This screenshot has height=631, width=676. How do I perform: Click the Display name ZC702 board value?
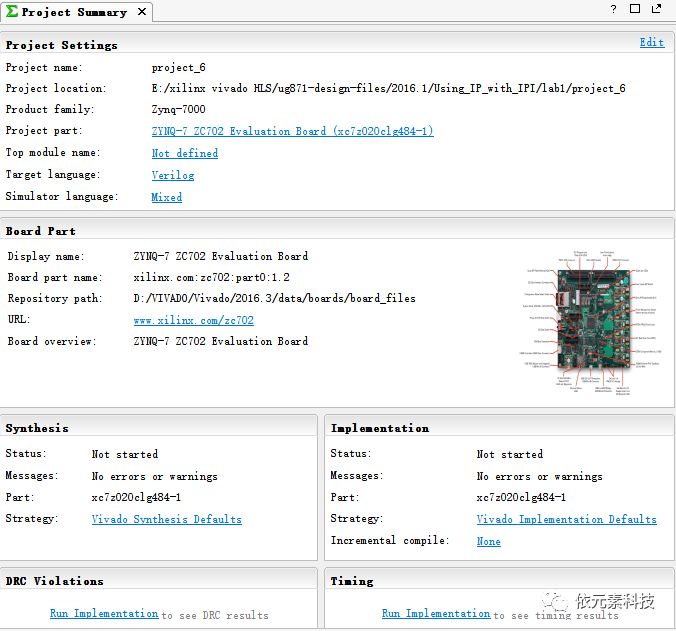(221, 256)
